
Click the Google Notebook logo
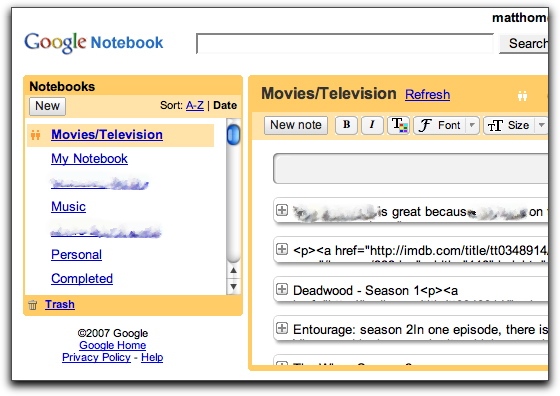[x=94, y=43]
